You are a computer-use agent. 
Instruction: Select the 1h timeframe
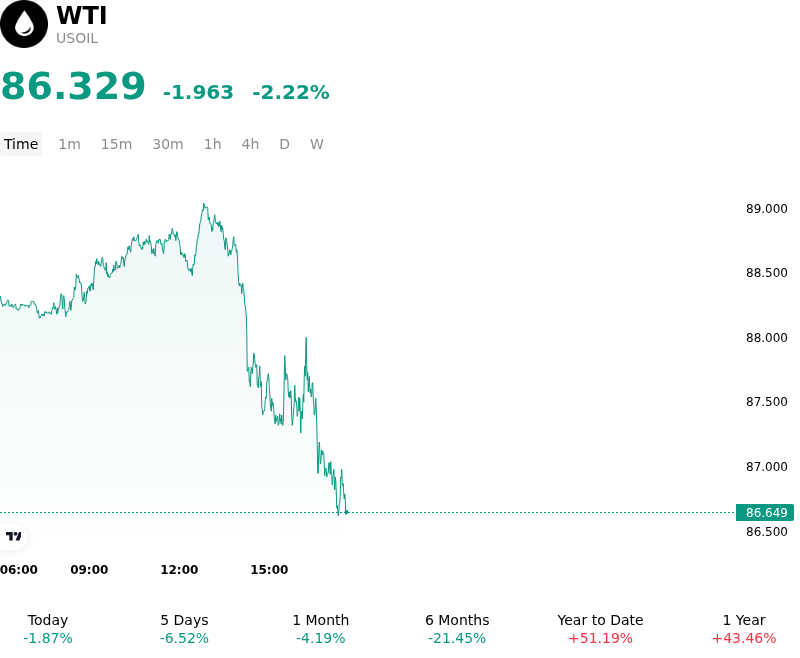pyautogui.click(x=213, y=144)
